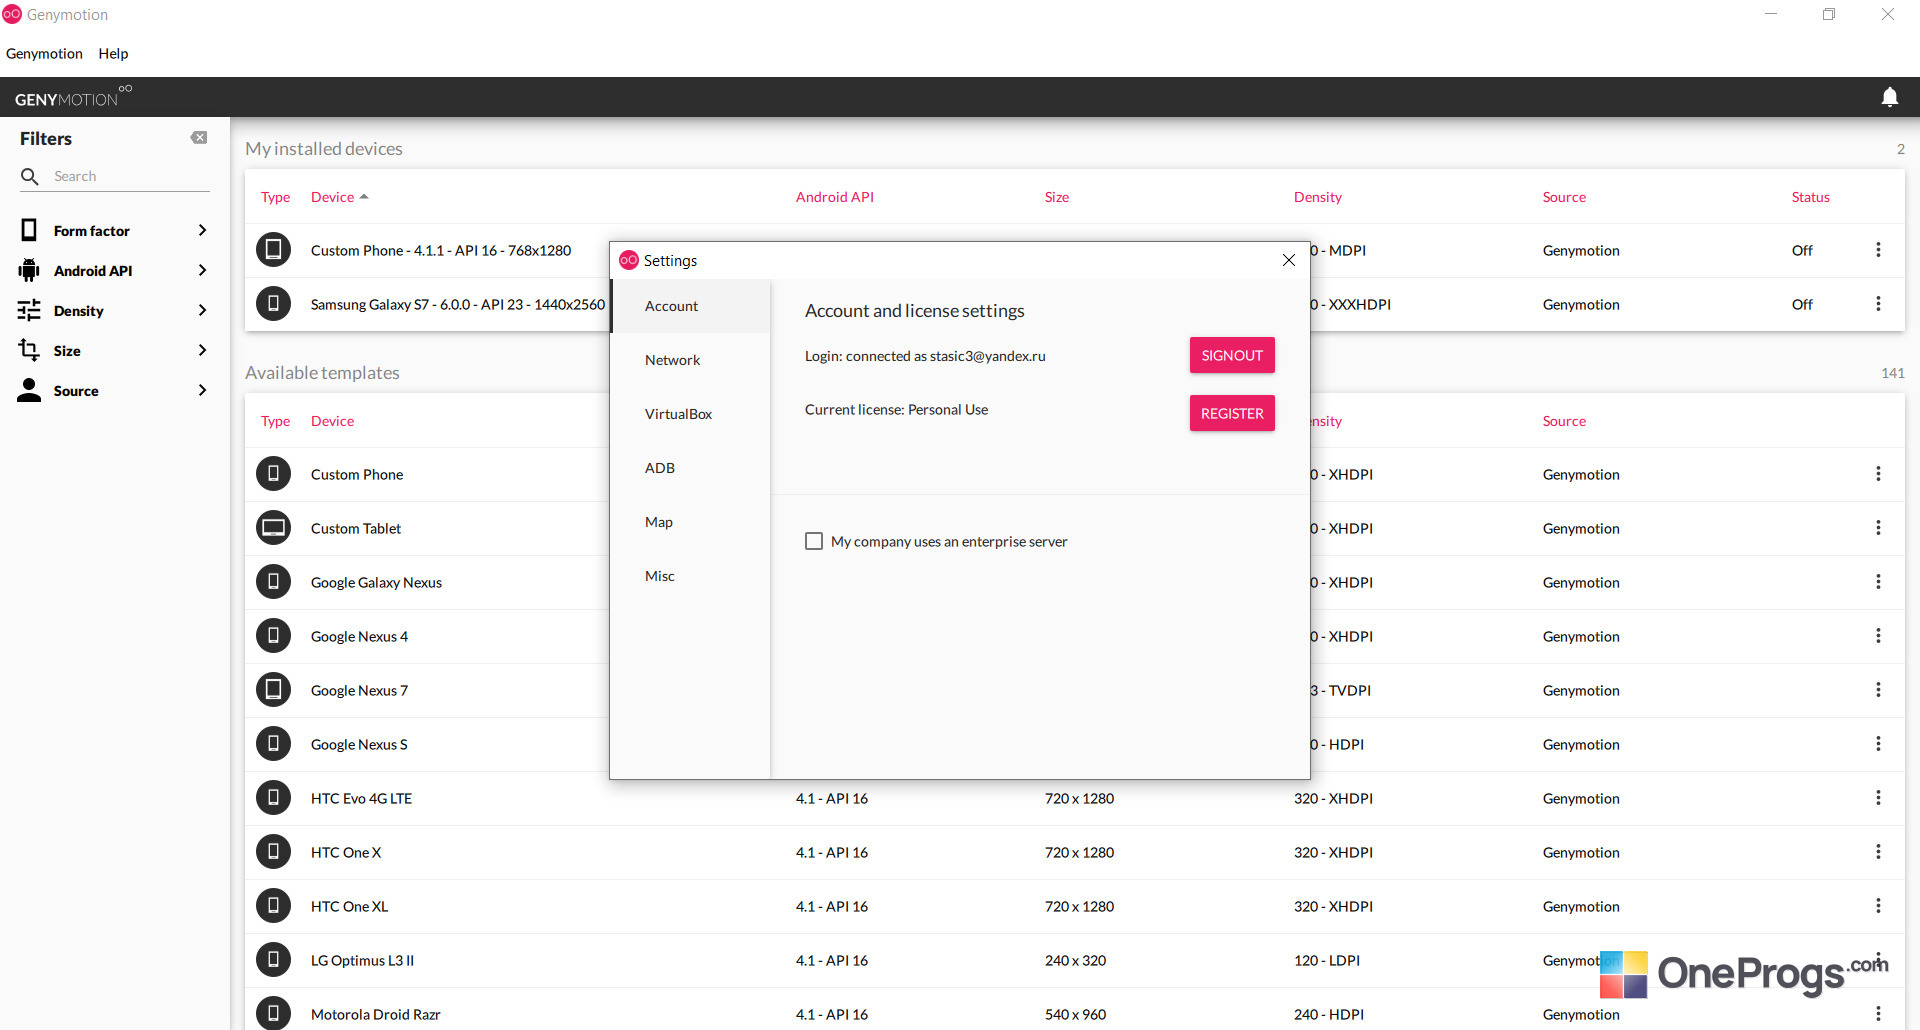Expand the Source filter
Viewport: 1920px width, 1030px height.
click(202, 390)
